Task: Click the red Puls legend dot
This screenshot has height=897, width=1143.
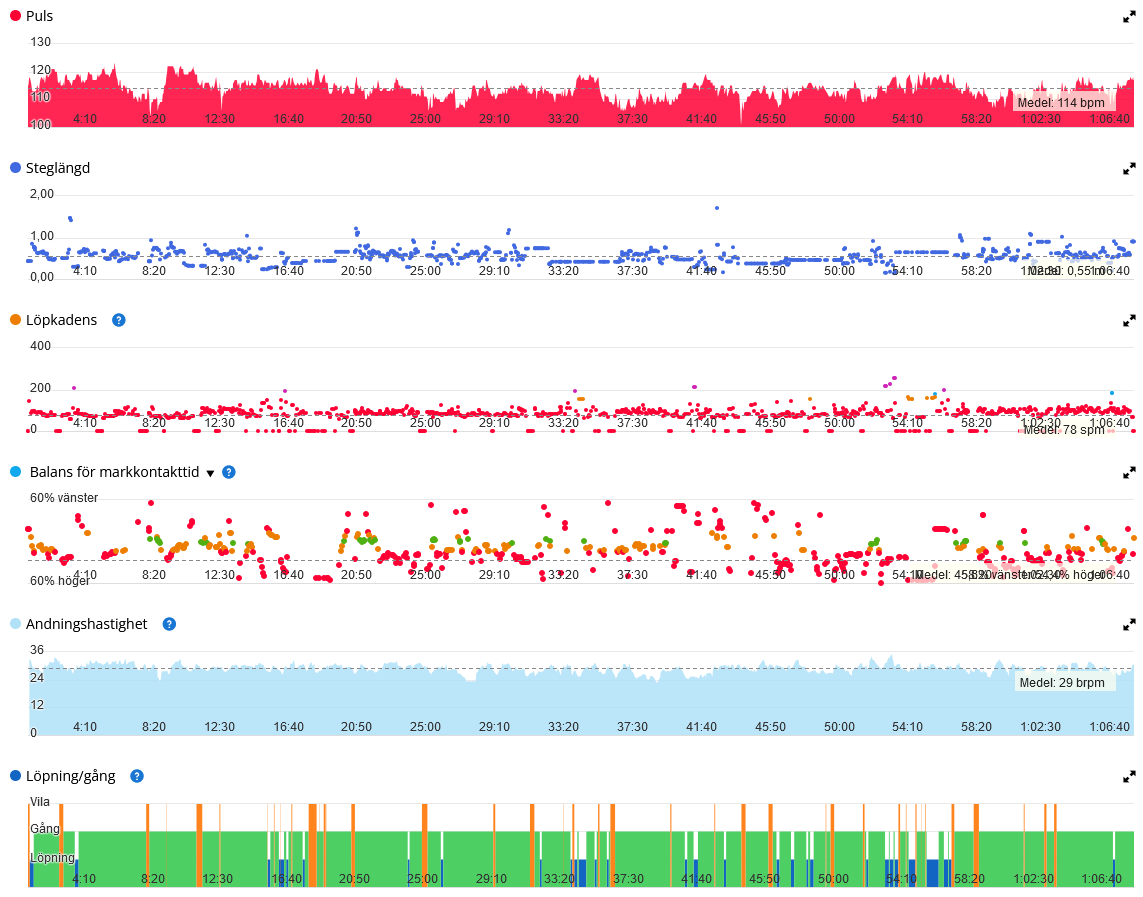Action: (15, 15)
